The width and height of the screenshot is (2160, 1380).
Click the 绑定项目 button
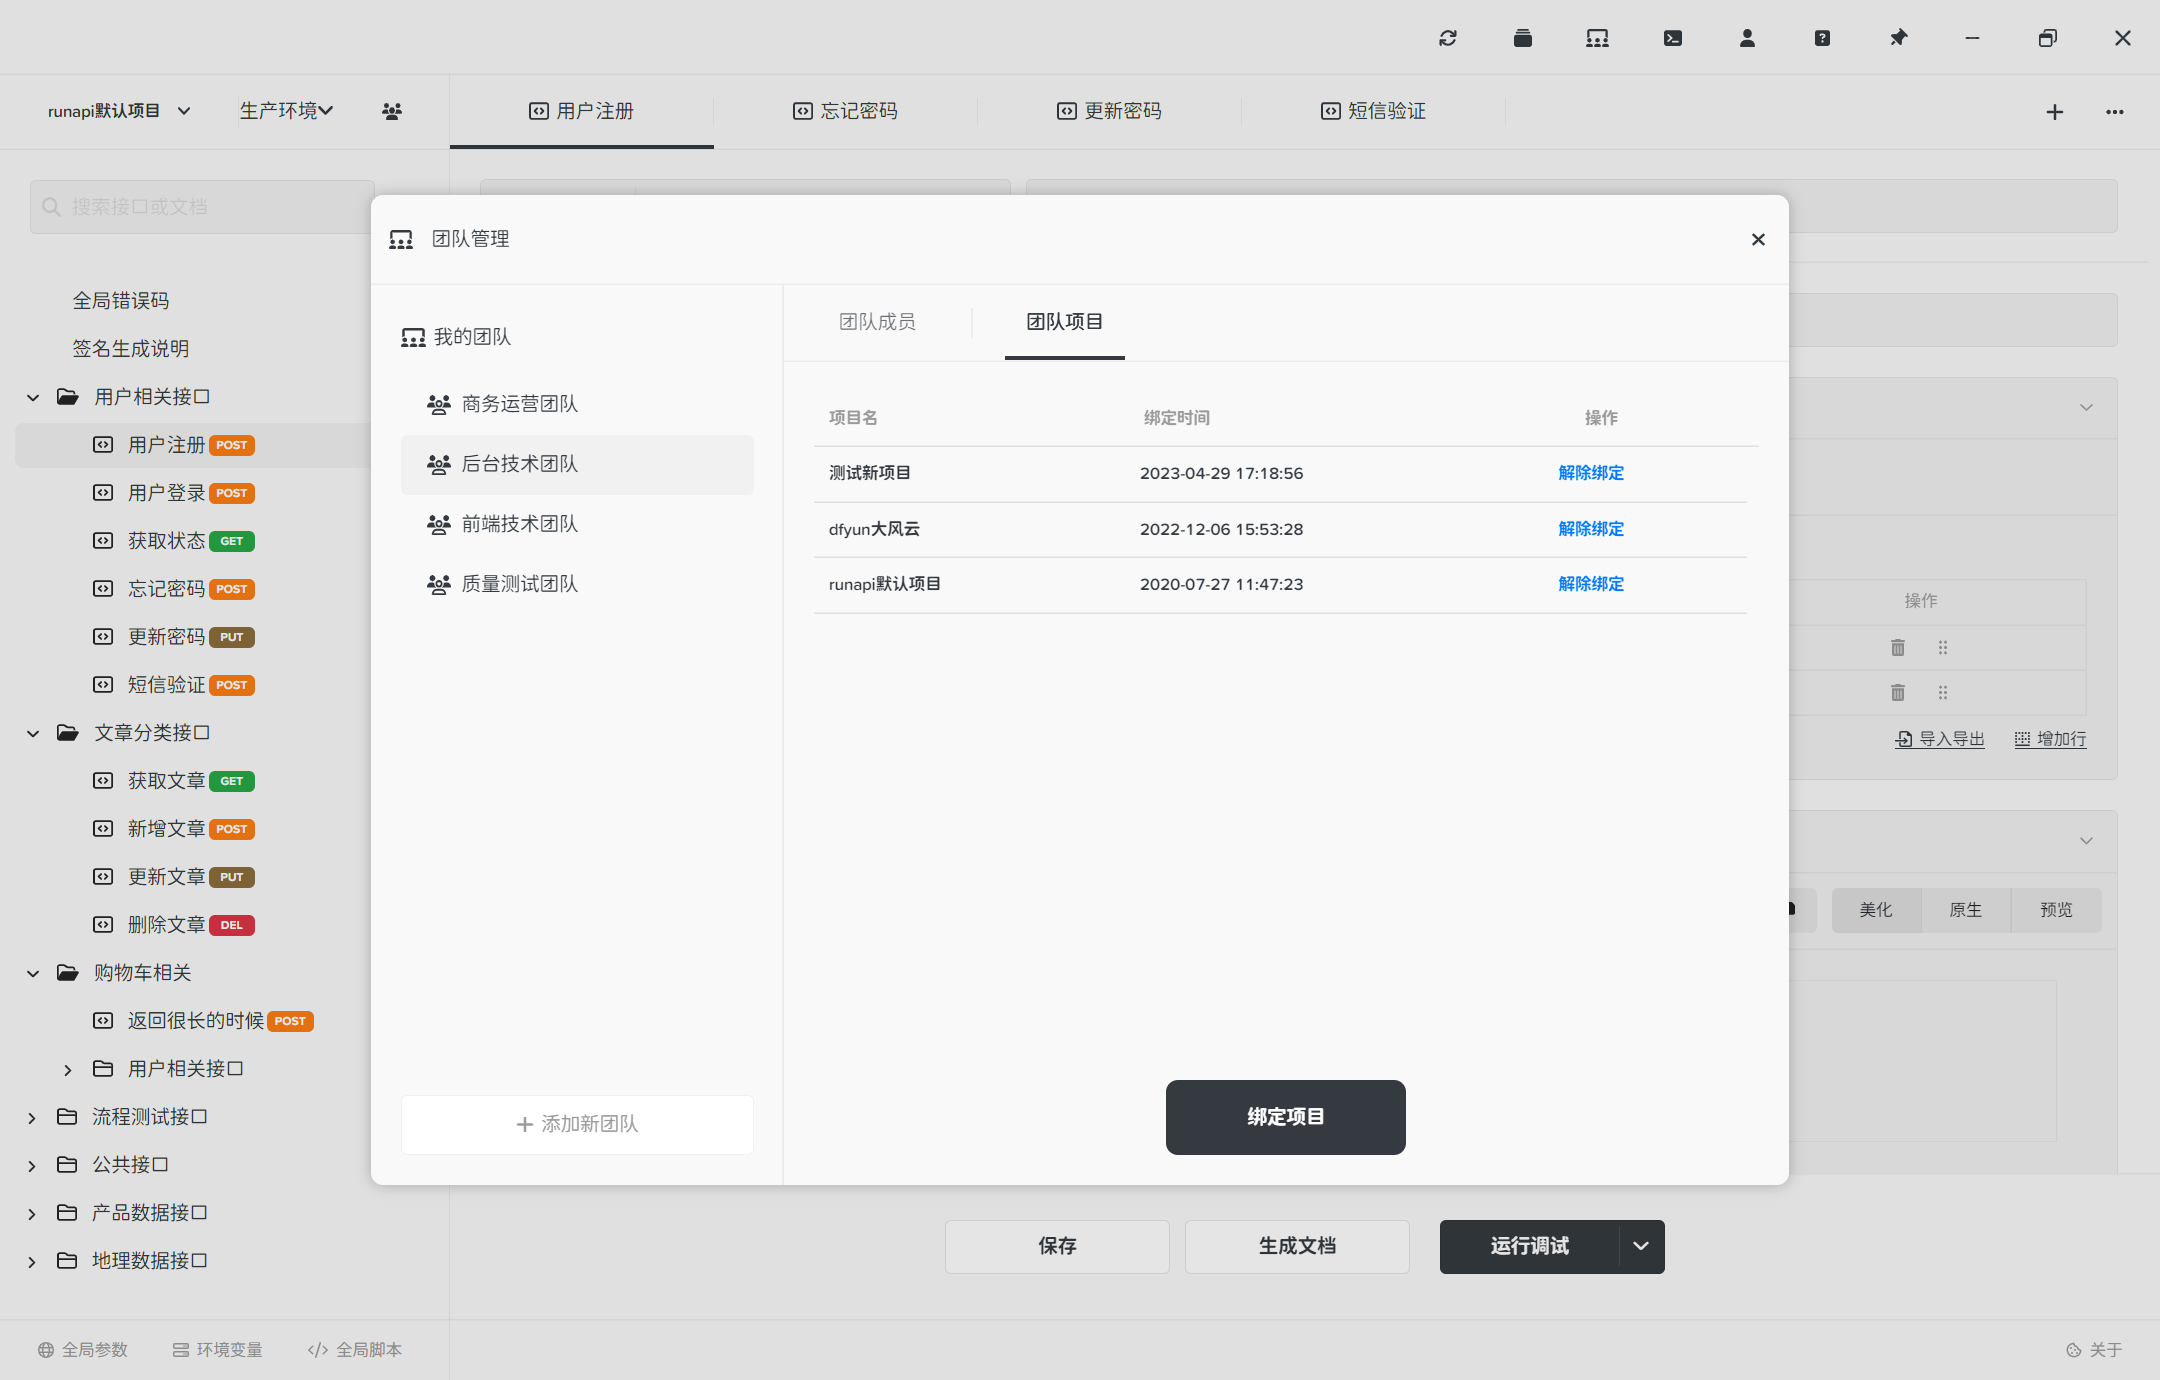pos(1284,1117)
